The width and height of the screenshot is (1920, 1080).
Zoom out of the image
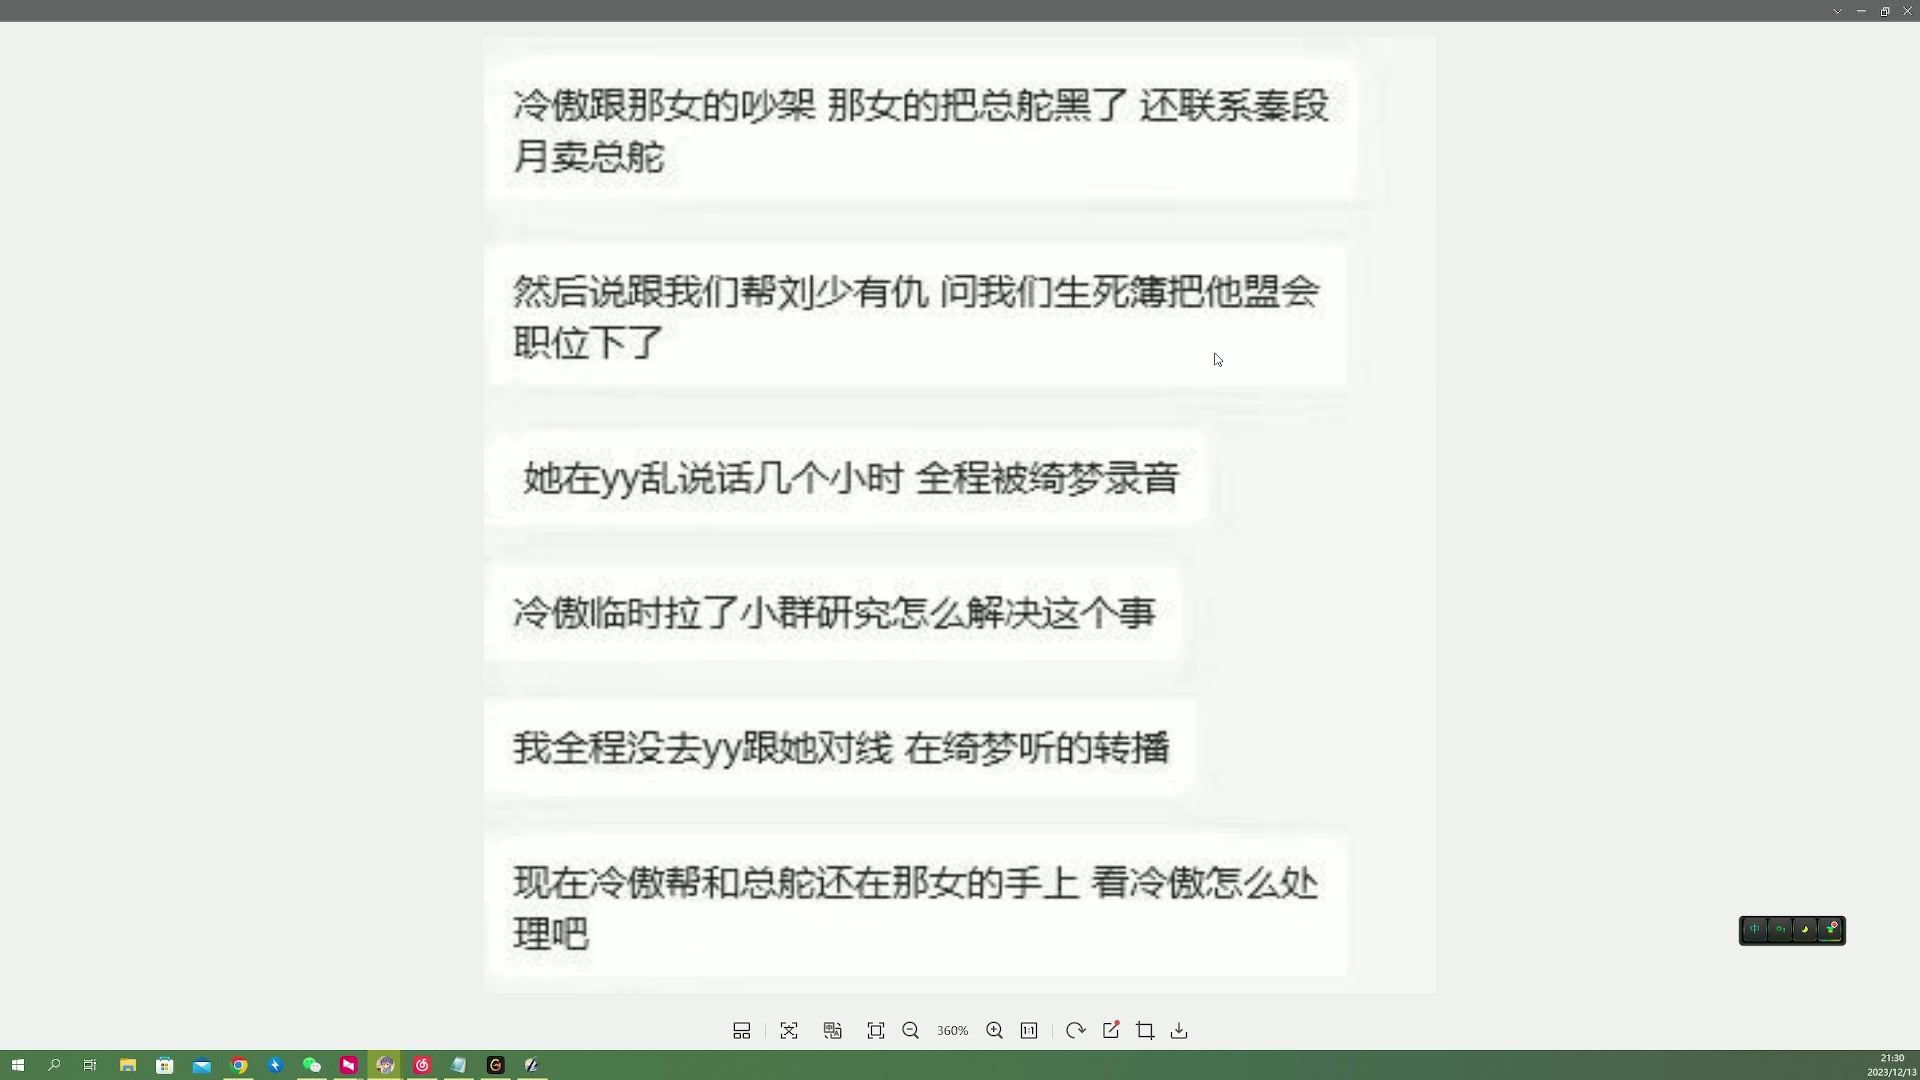pyautogui.click(x=911, y=1030)
